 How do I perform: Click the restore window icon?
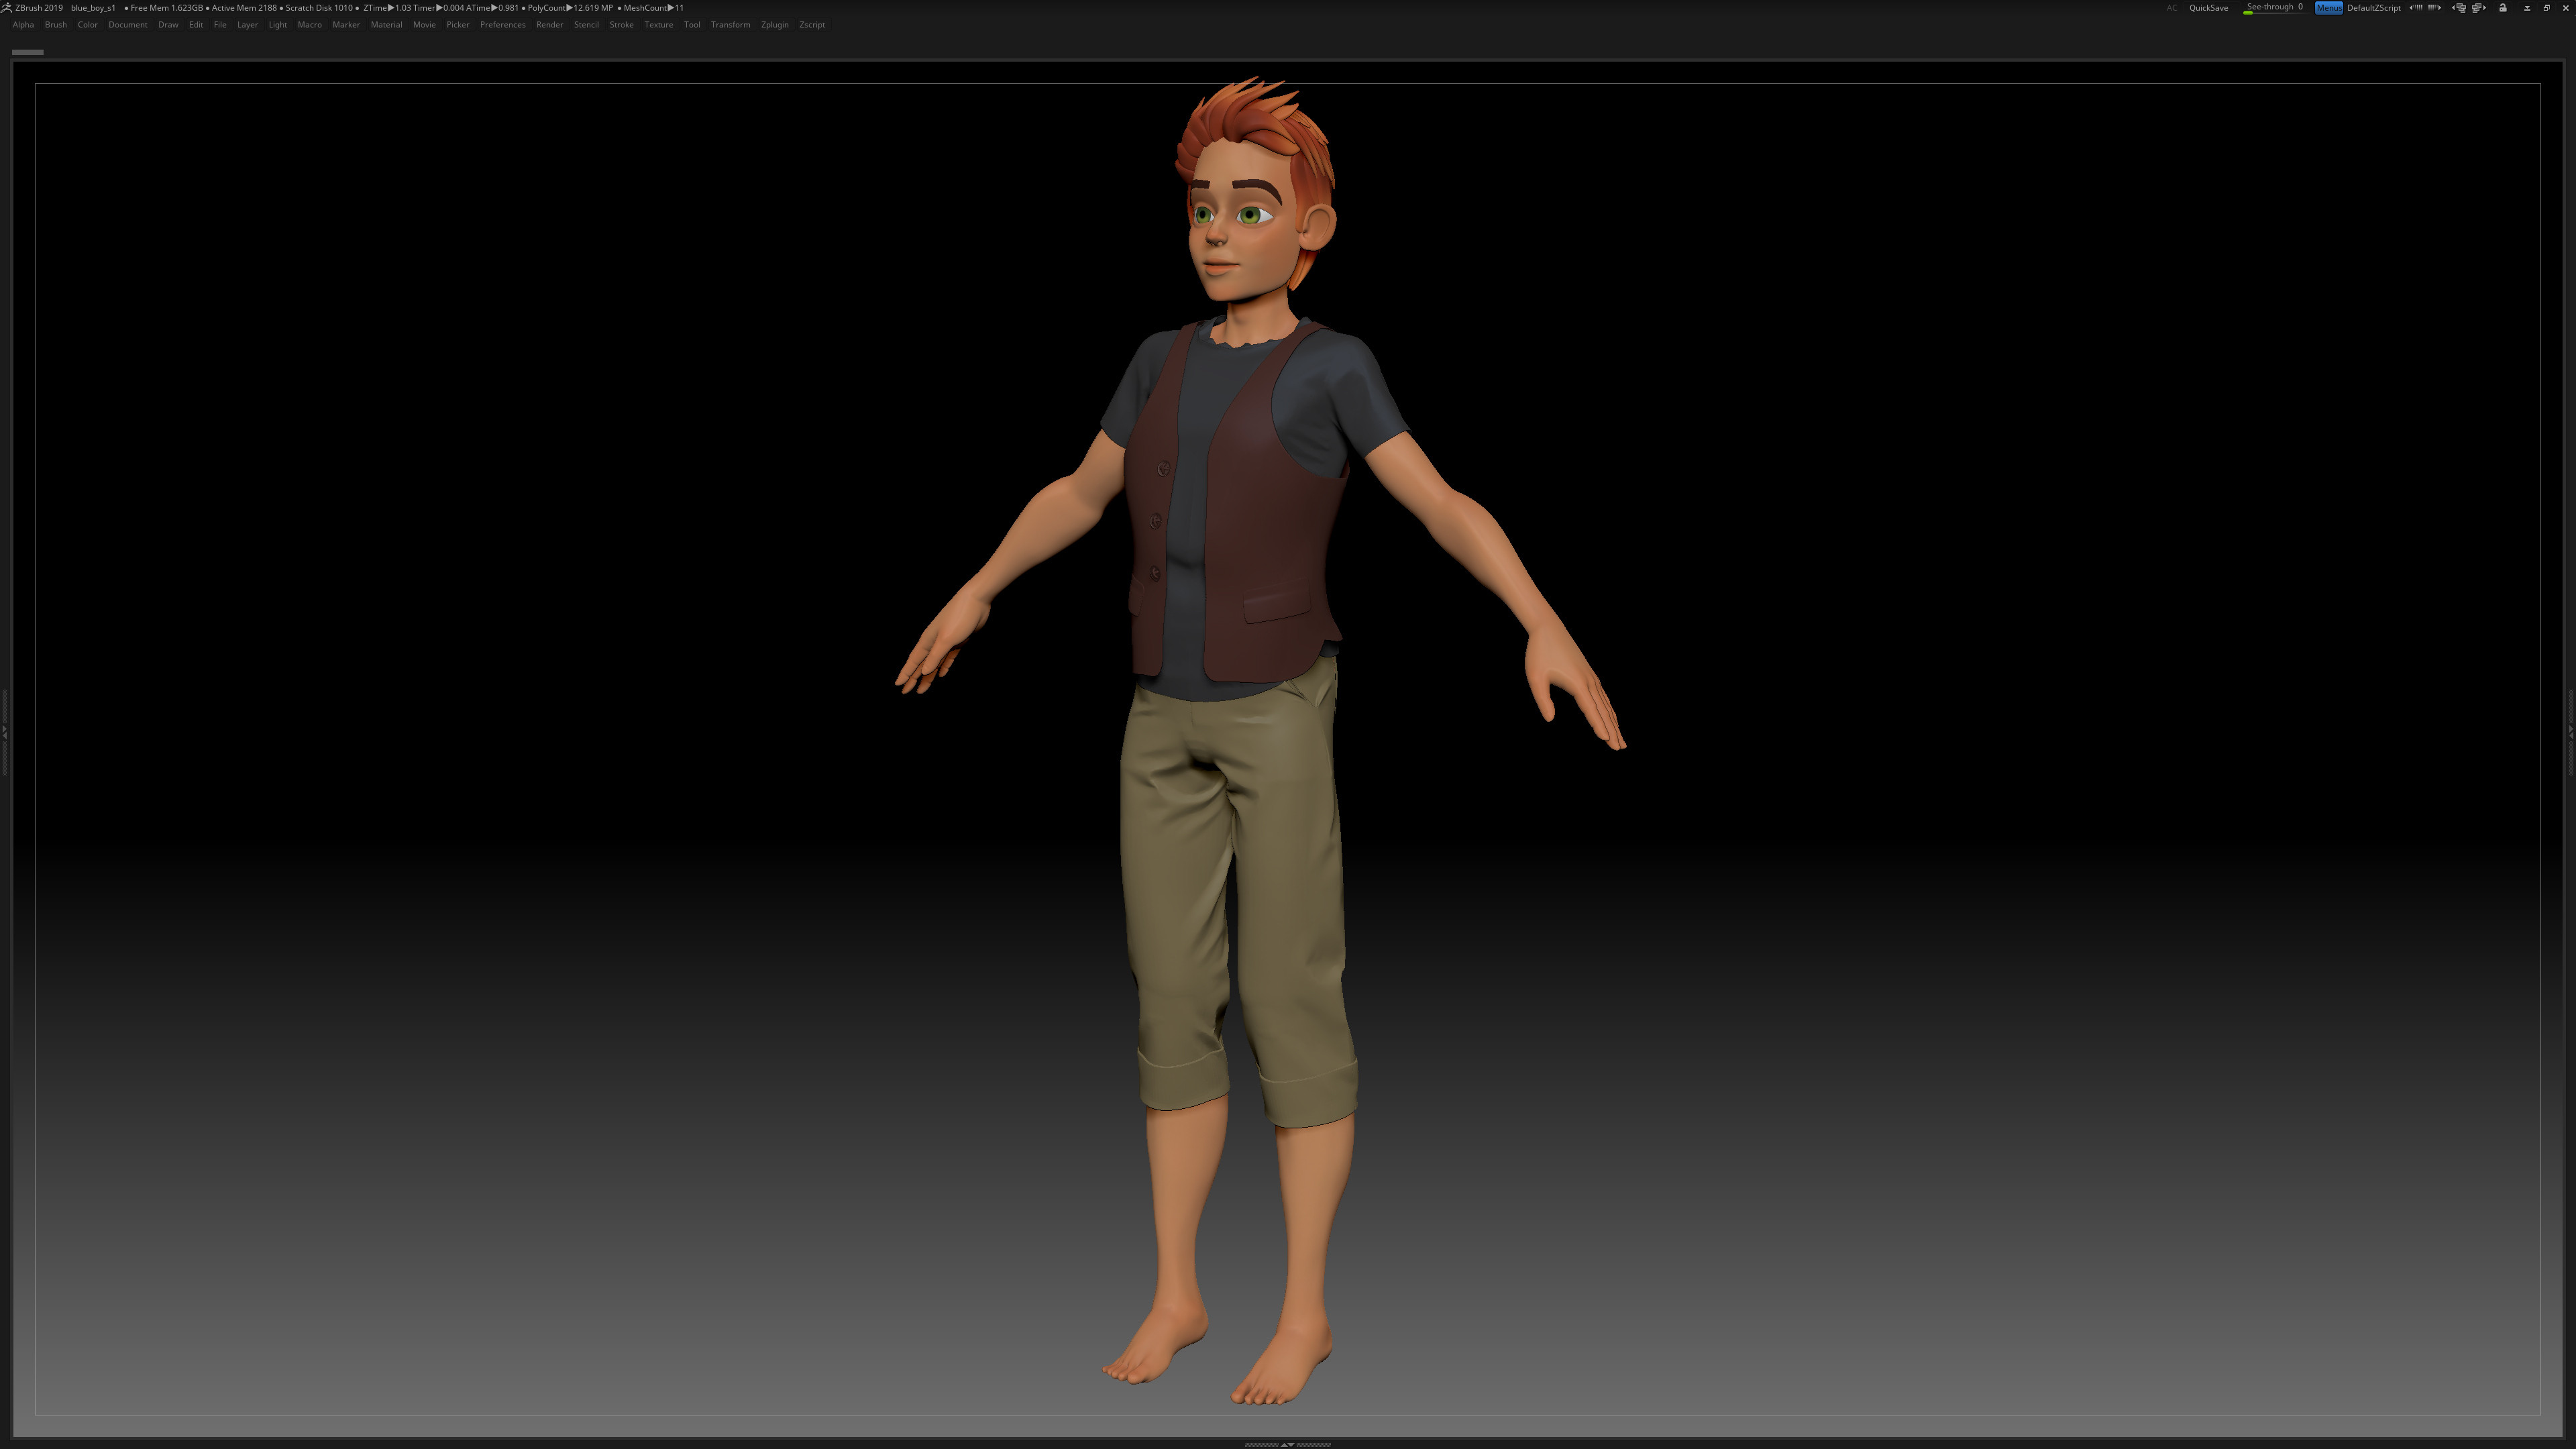pos(2546,8)
